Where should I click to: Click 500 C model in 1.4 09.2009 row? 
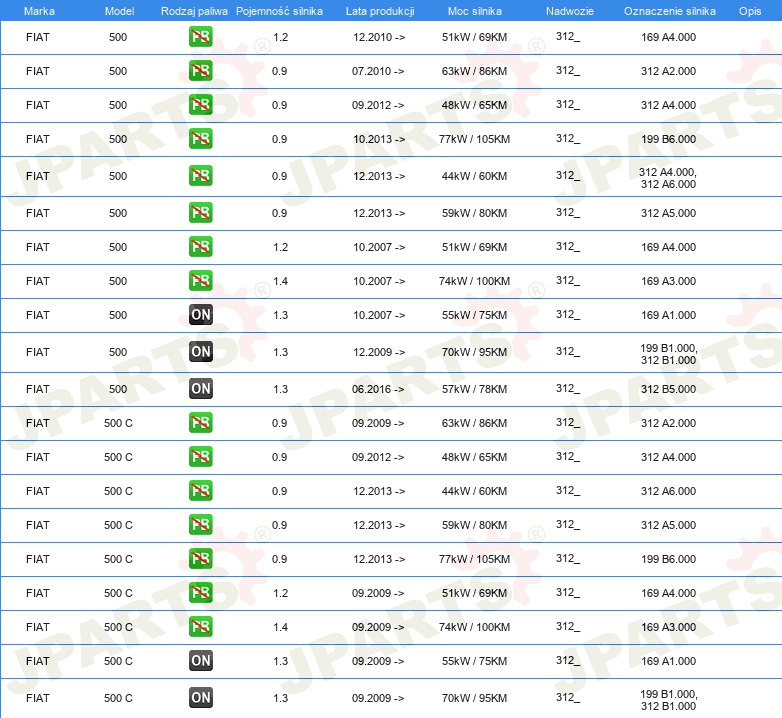(118, 627)
